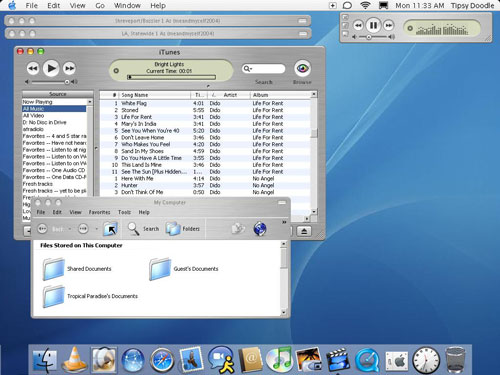Click the iTunes search field
Screen dimensions: 500x375
(264, 69)
